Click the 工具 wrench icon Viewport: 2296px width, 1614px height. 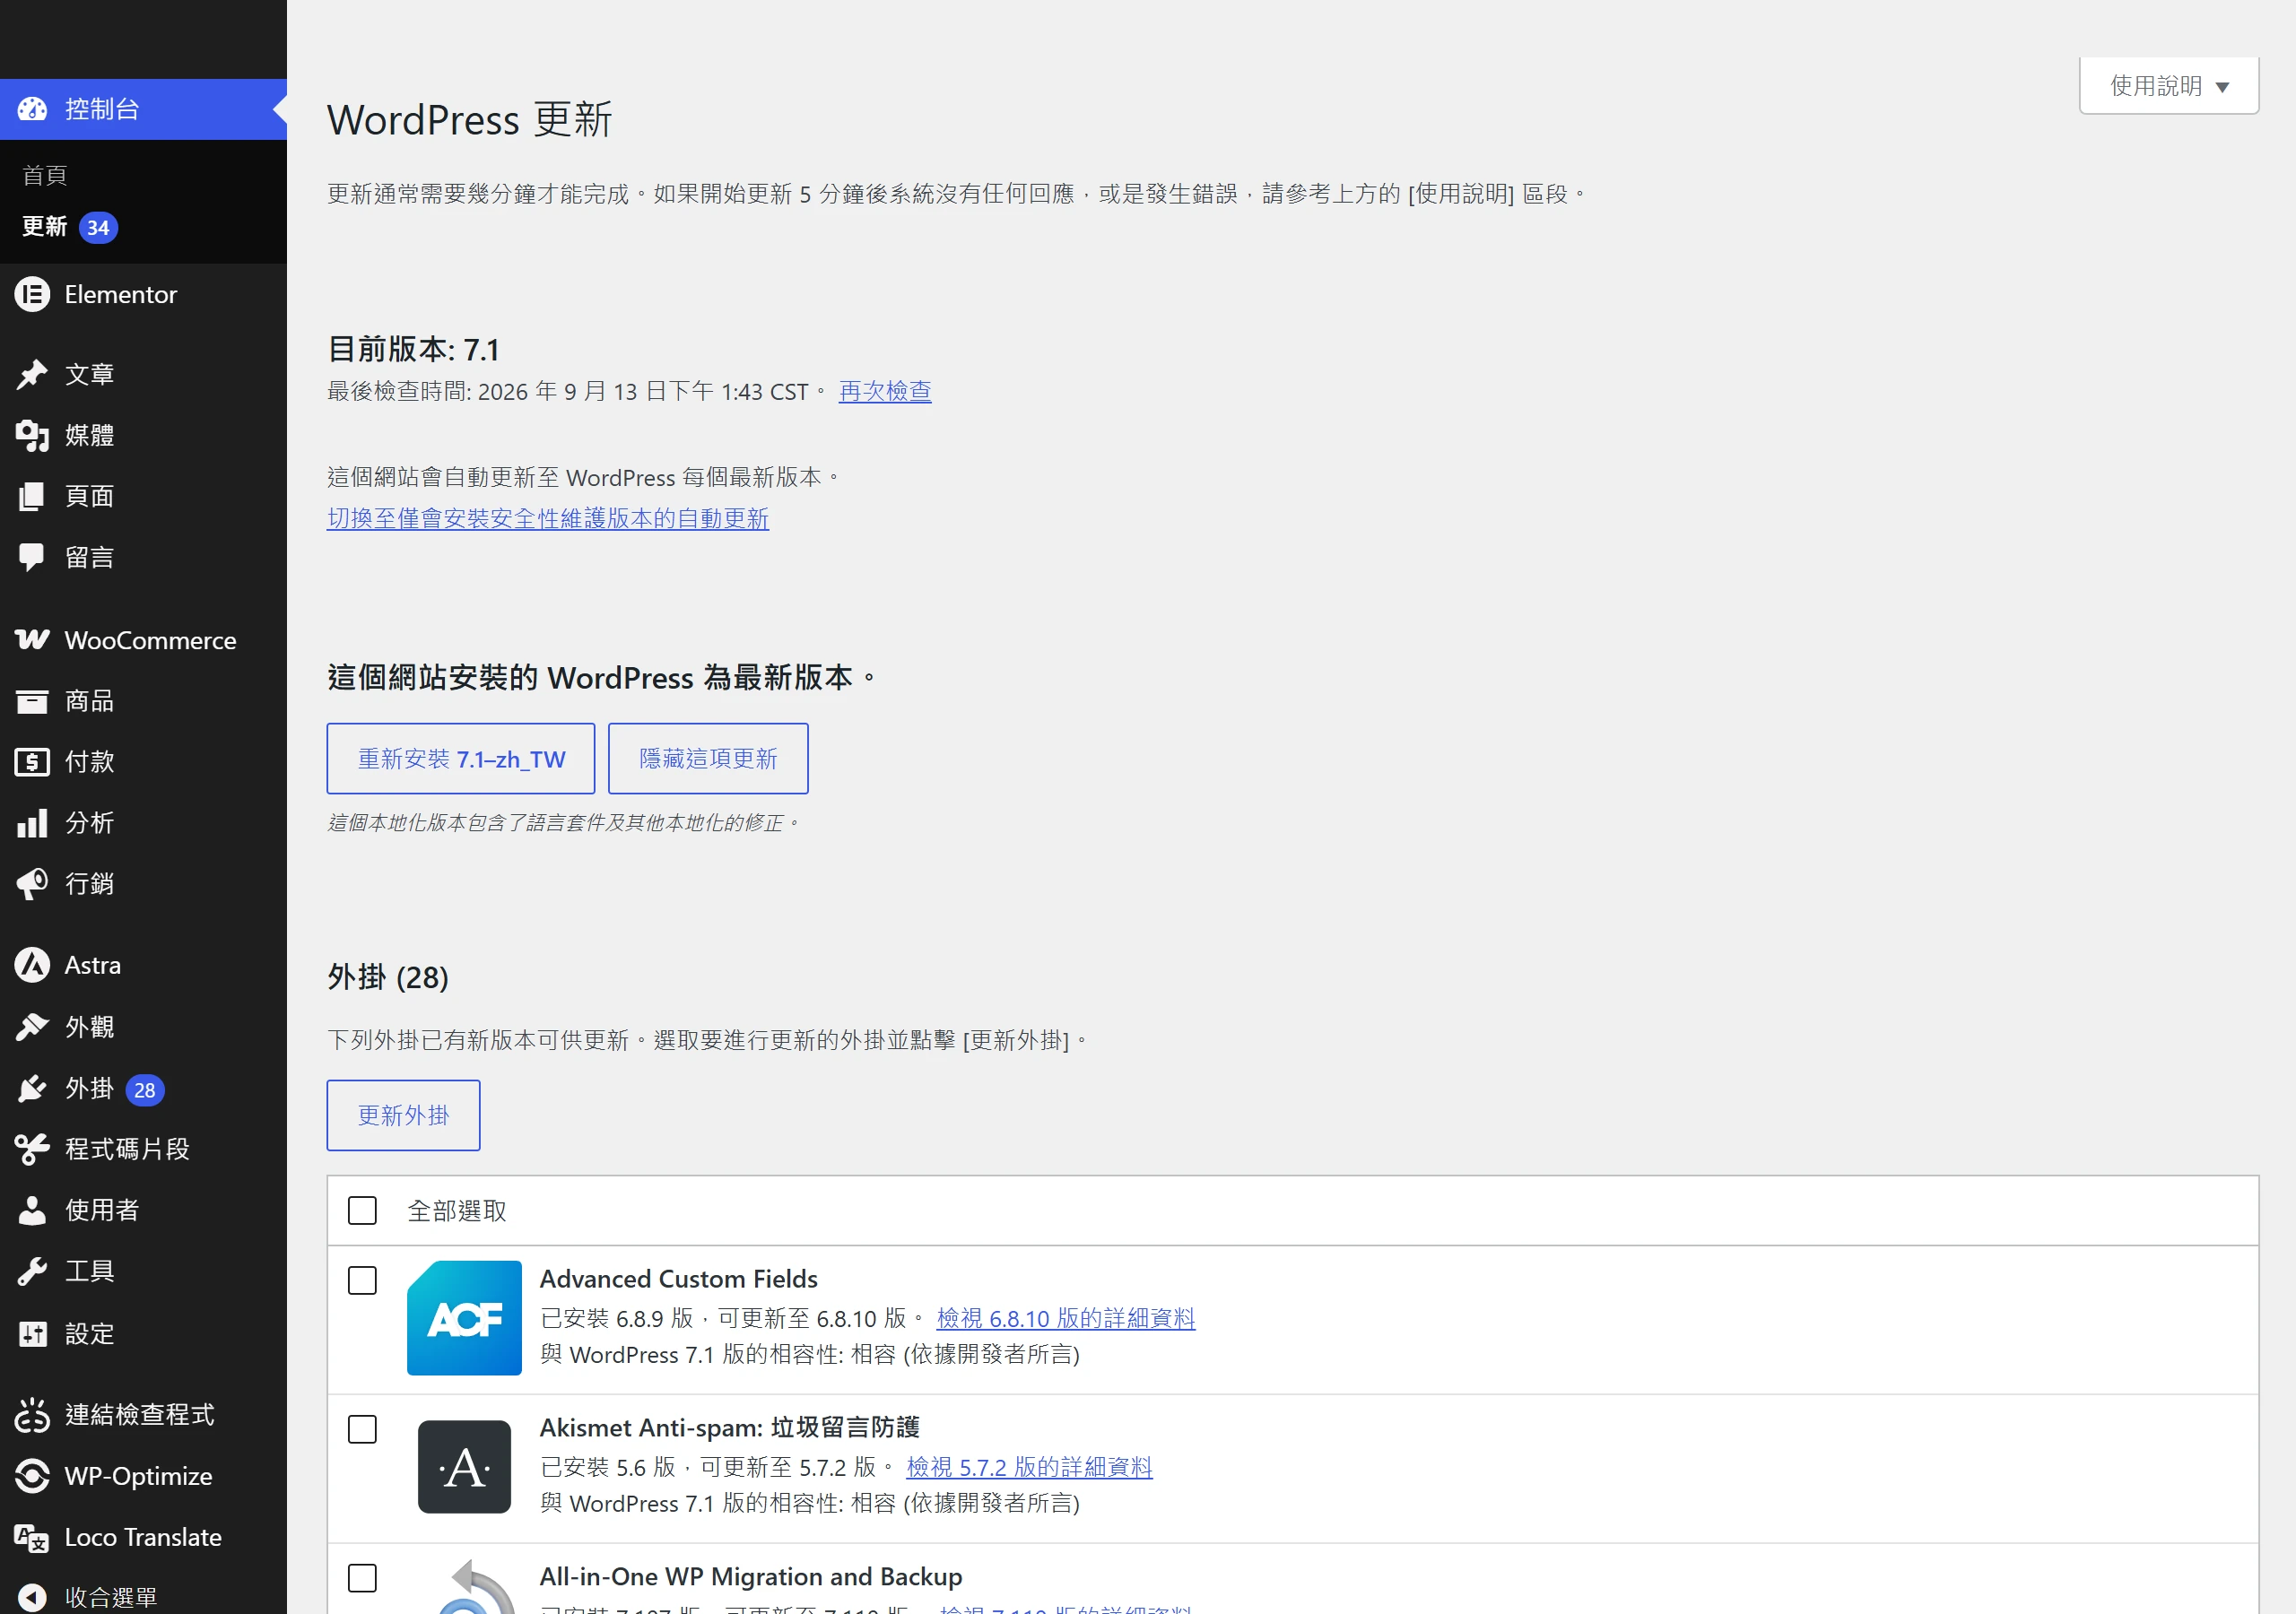point(32,1271)
